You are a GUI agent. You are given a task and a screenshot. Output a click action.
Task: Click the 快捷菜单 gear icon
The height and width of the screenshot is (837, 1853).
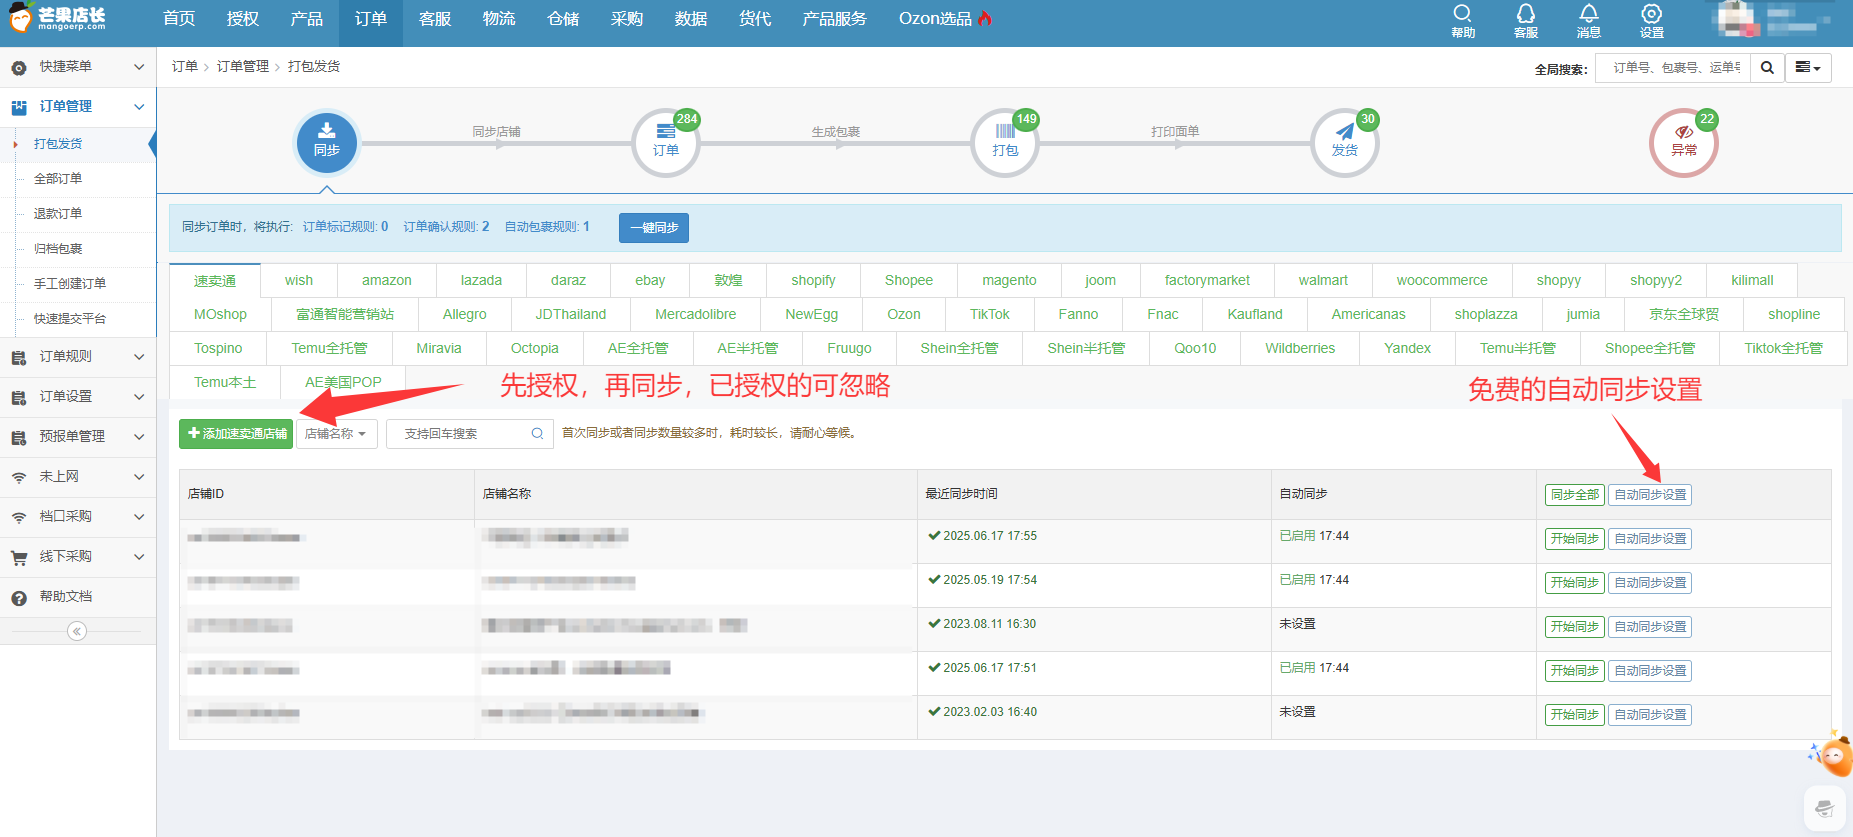[19, 68]
